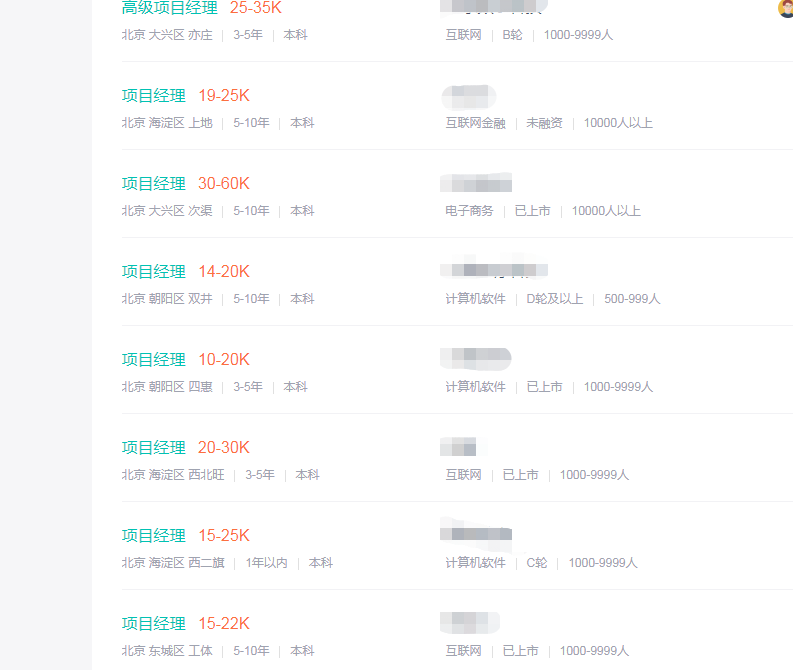Open the 项目经理 15-25K job listing
Image resolution: width=793 pixels, height=670 pixels.
[154, 536]
